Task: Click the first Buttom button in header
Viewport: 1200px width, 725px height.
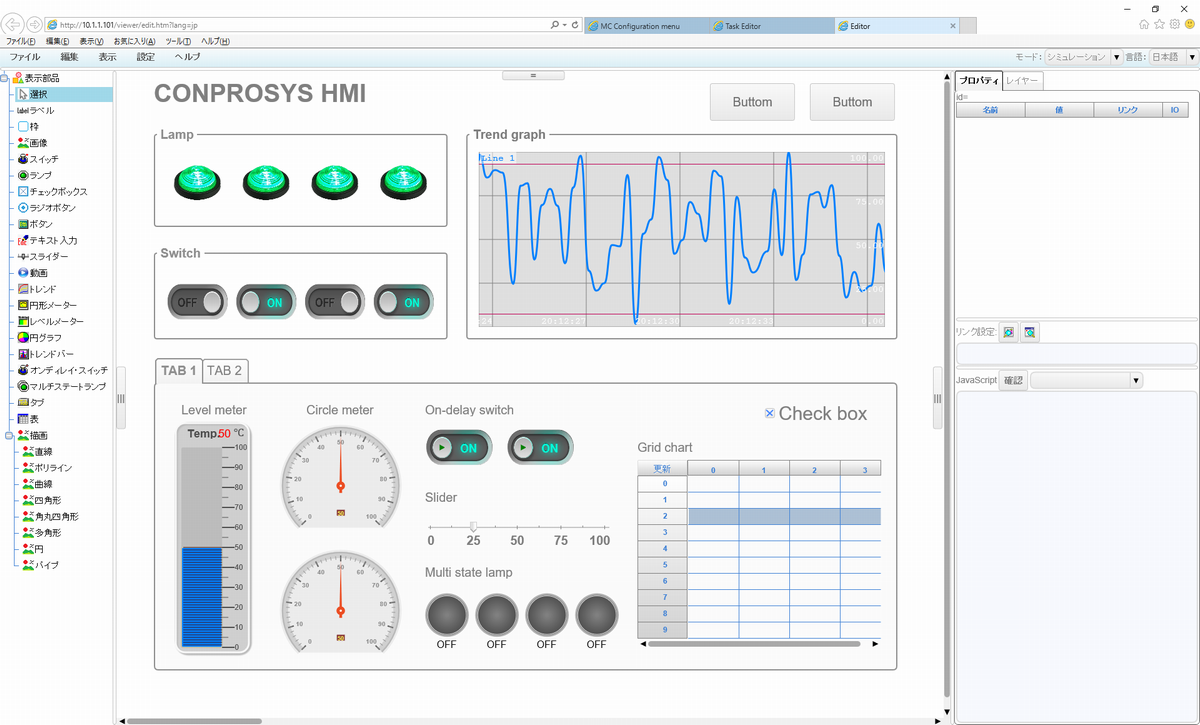Action: point(752,102)
